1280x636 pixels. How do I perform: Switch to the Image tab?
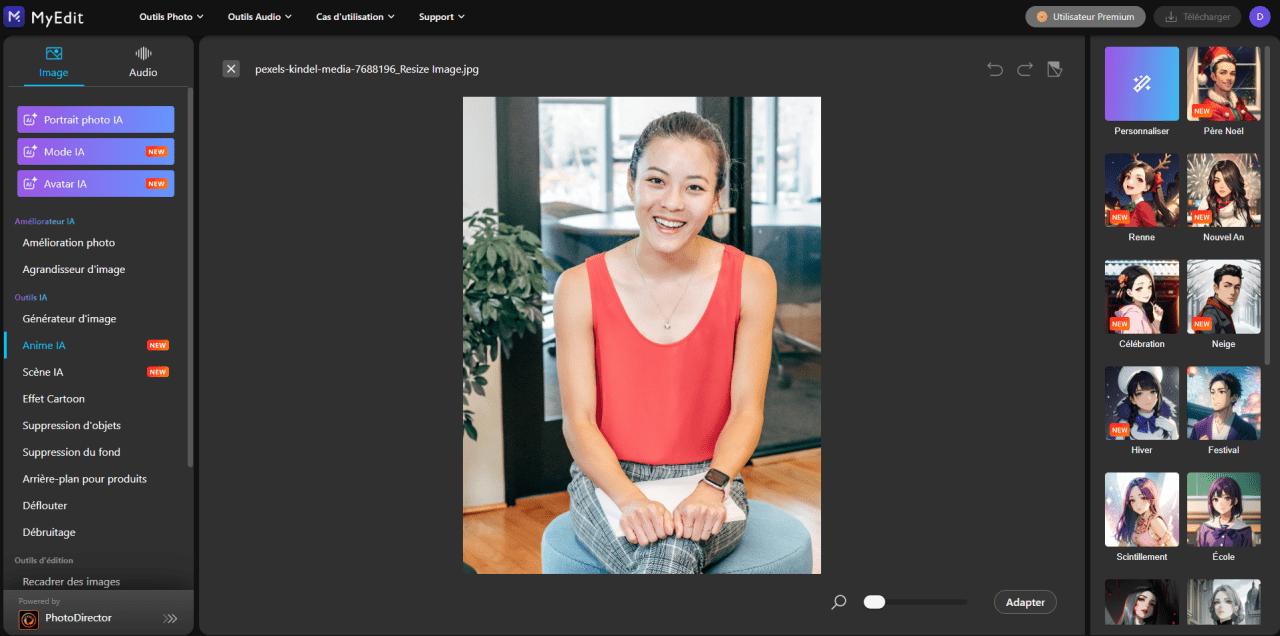pyautogui.click(x=54, y=62)
